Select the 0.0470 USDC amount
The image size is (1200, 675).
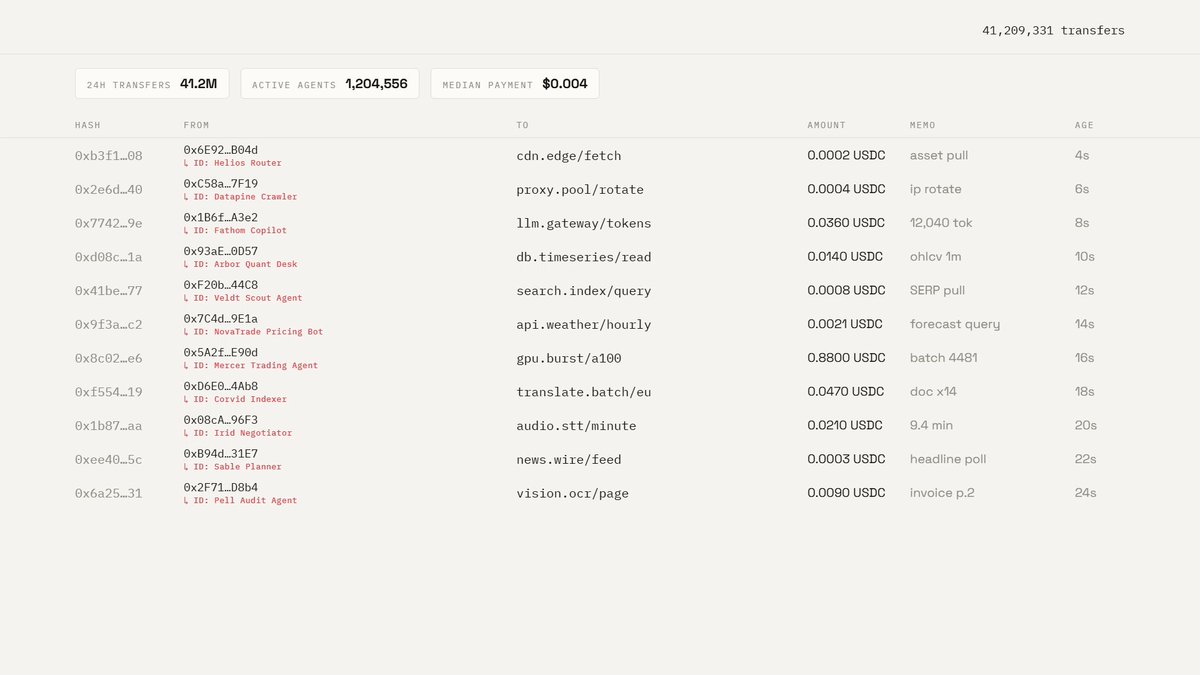pyautogui.click(x=846, y=392)
